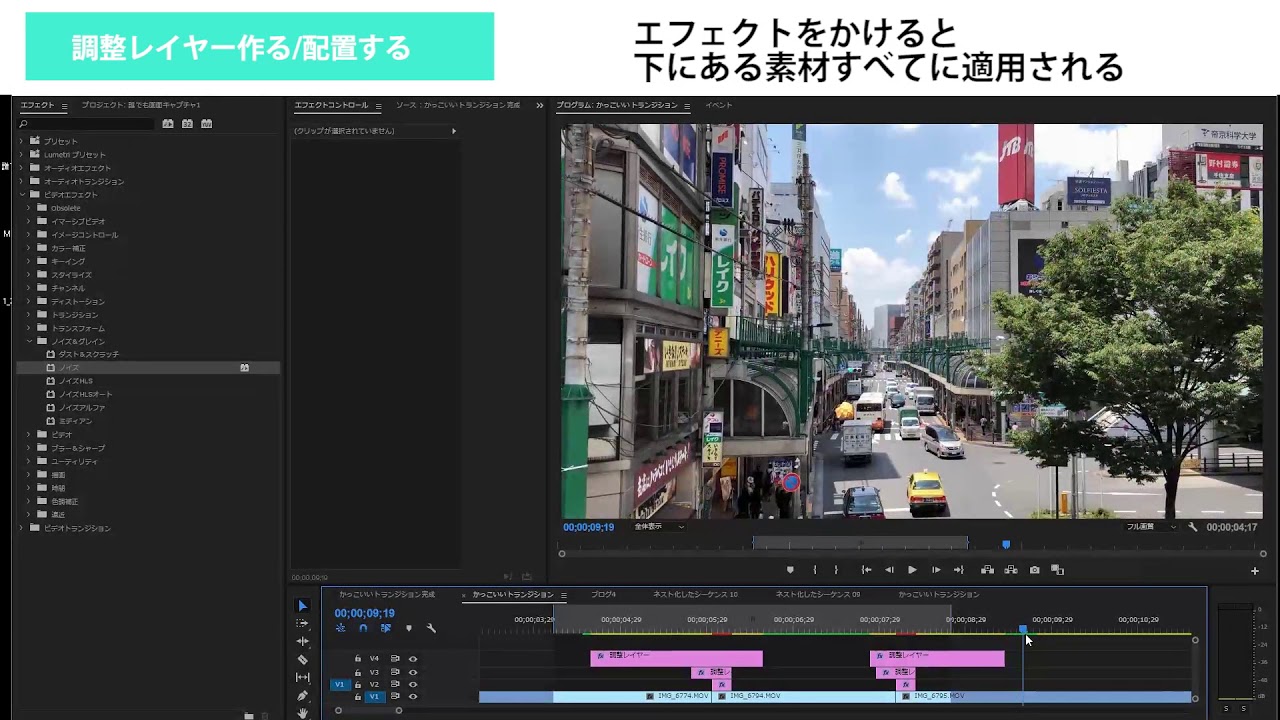Toggle V4 track visibility eye
Image resolution: width=1280 pixels, height=720 pixels.
[413, 659]
